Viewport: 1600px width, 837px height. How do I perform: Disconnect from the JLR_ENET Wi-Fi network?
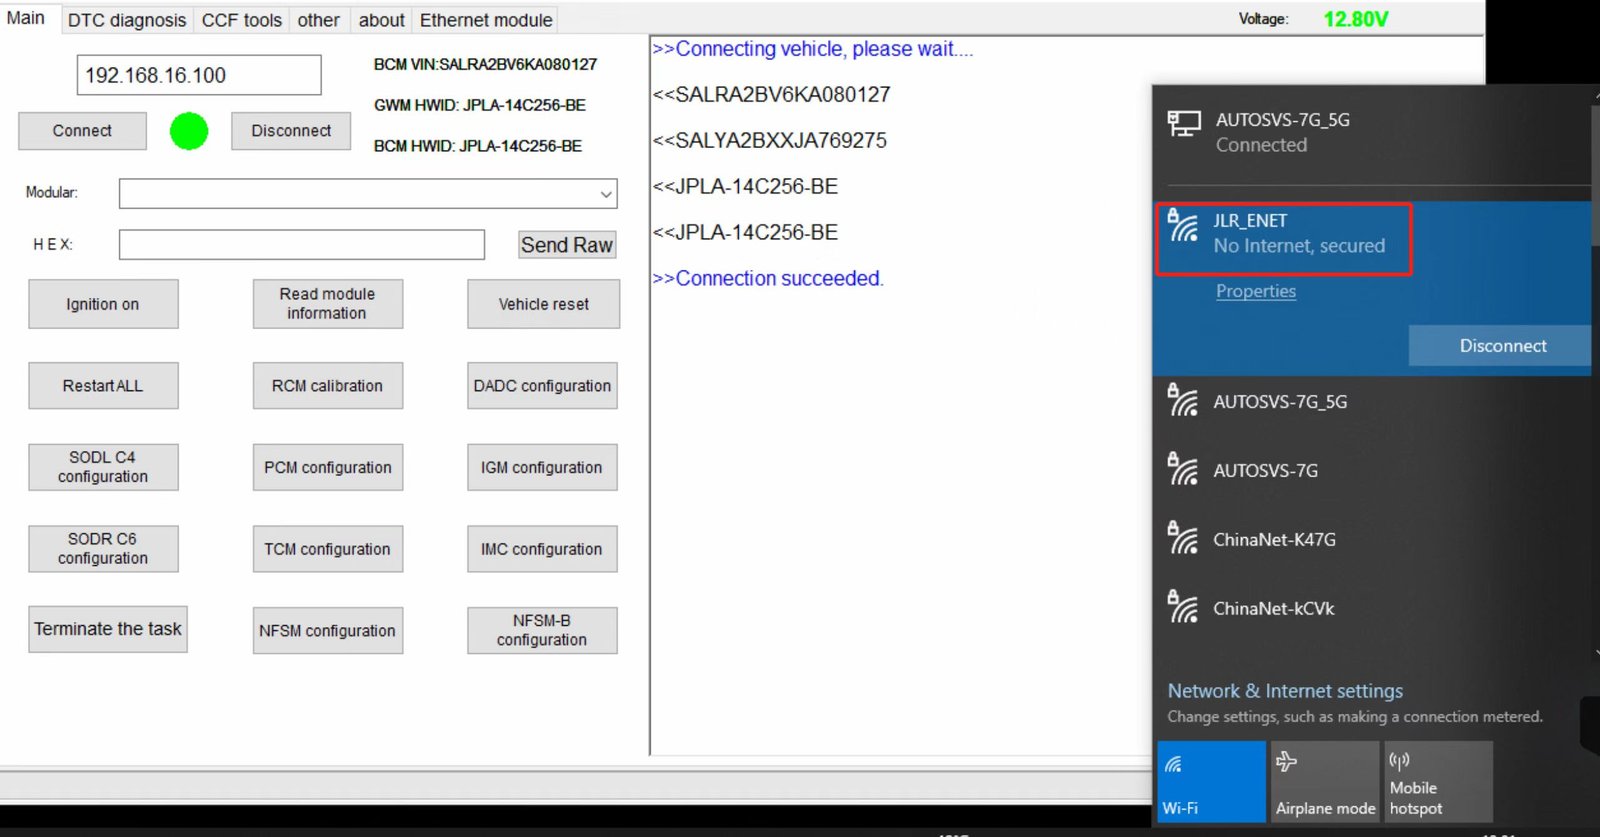[1502, 346]
